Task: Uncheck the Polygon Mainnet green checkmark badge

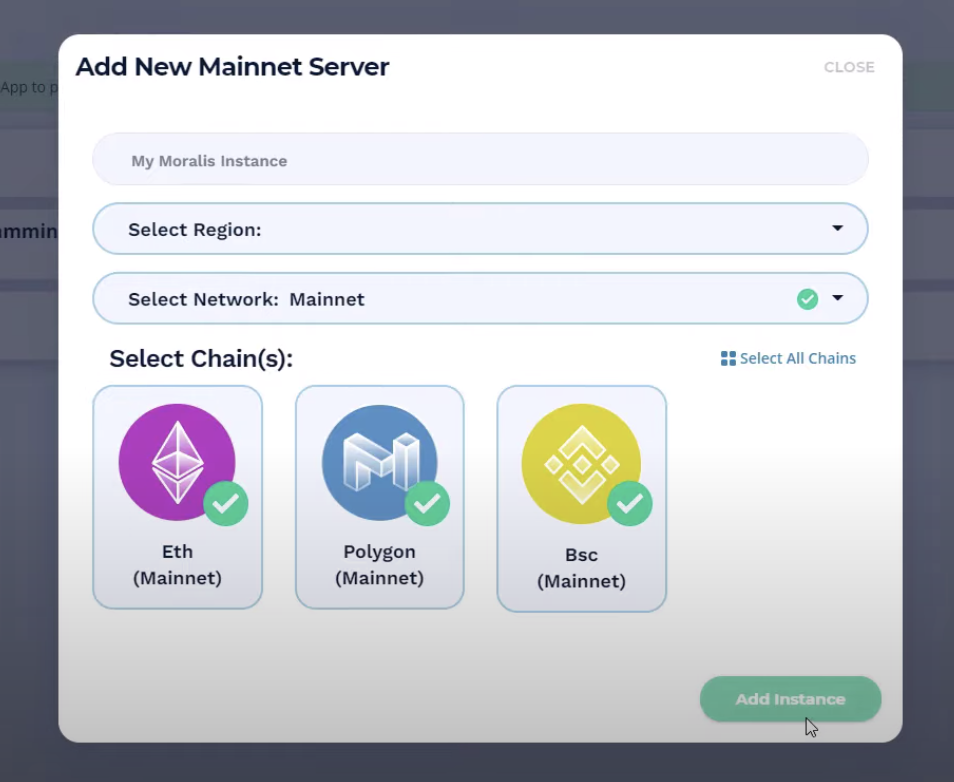Action: [427, 503]
